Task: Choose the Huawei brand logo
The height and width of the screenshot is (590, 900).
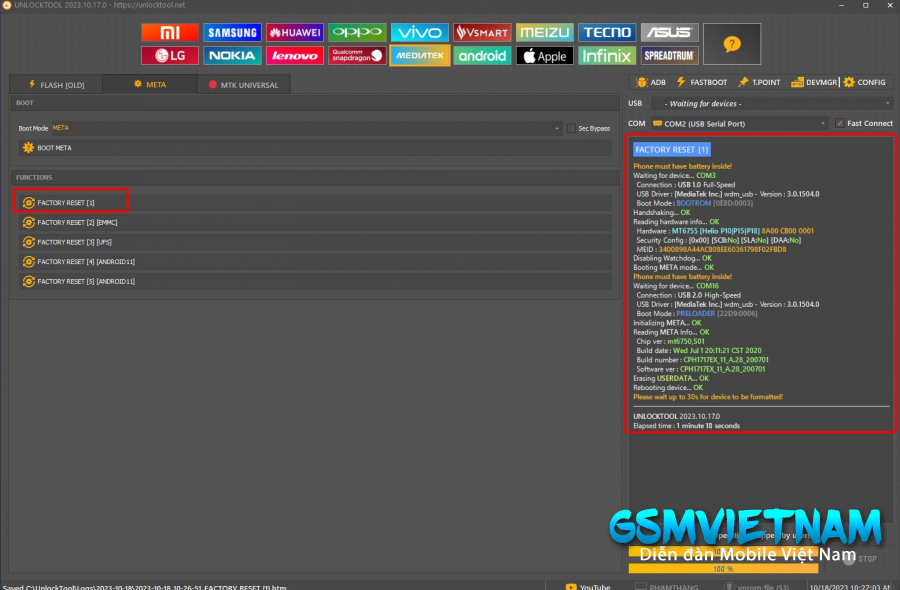Action: (295, 33)
